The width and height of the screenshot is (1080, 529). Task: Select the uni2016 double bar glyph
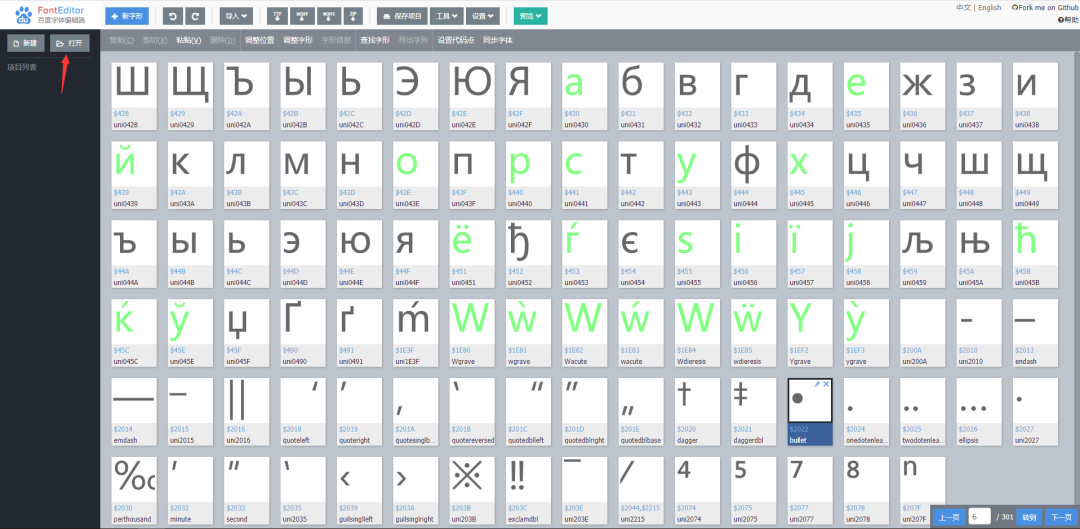(247, 412)
